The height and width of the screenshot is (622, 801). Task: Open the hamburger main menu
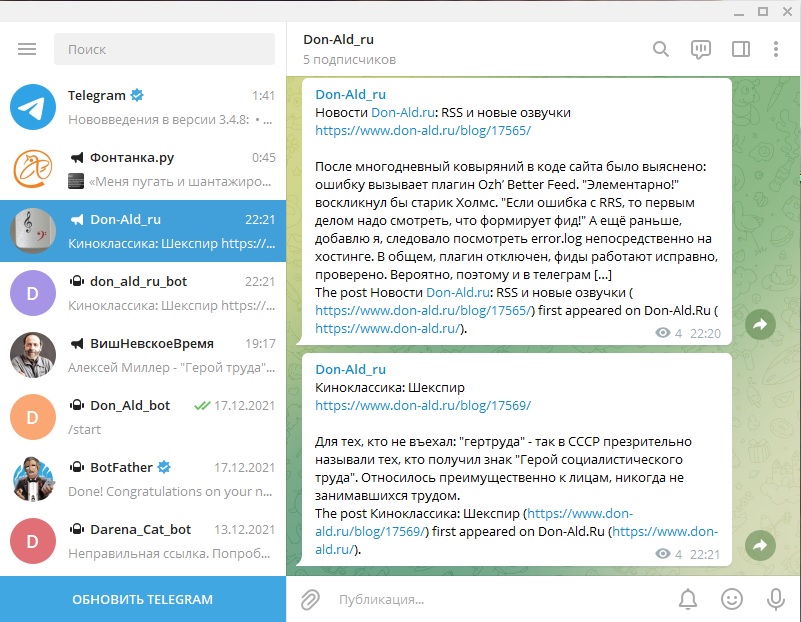tap(27, 49)
